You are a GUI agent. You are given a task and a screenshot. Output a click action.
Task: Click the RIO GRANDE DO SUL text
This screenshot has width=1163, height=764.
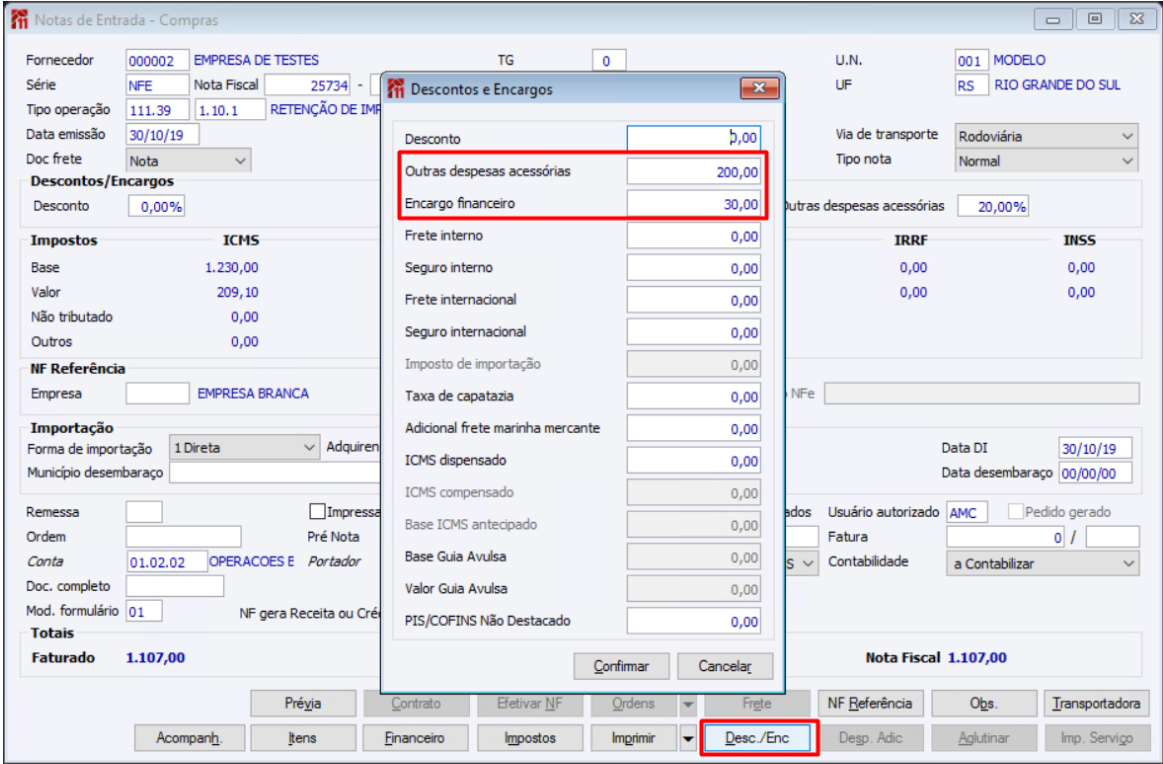pyautogui.click(x=1058, y=85)
